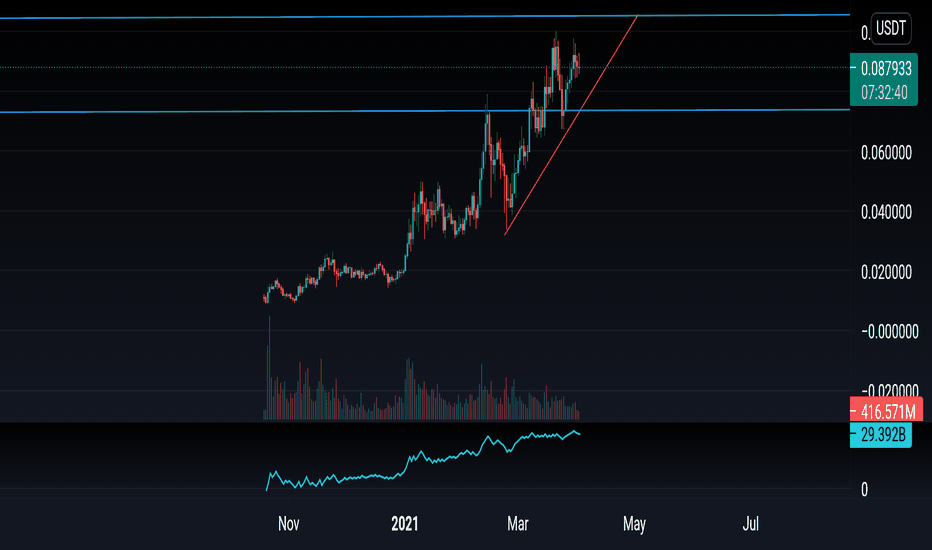Click the 0 indicator axis label
The height and width of the screenshot is (550, 932).
click(864, 490)
